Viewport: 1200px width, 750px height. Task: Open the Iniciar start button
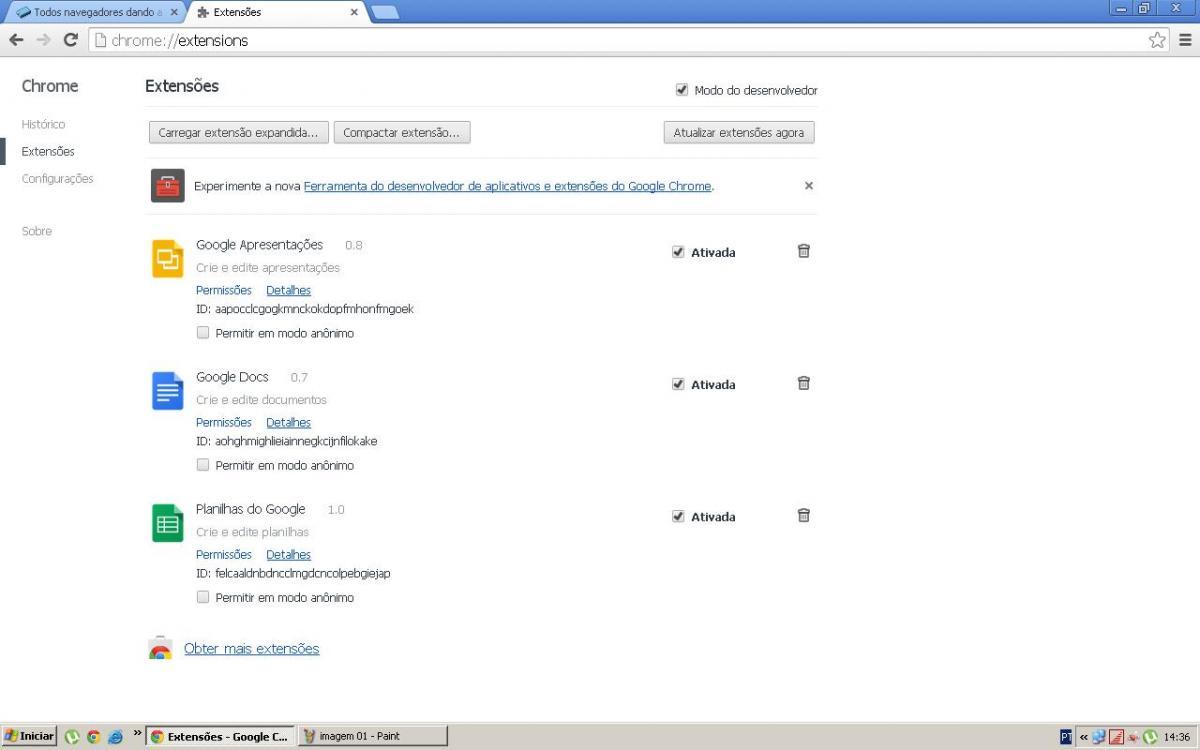[29, 737]
